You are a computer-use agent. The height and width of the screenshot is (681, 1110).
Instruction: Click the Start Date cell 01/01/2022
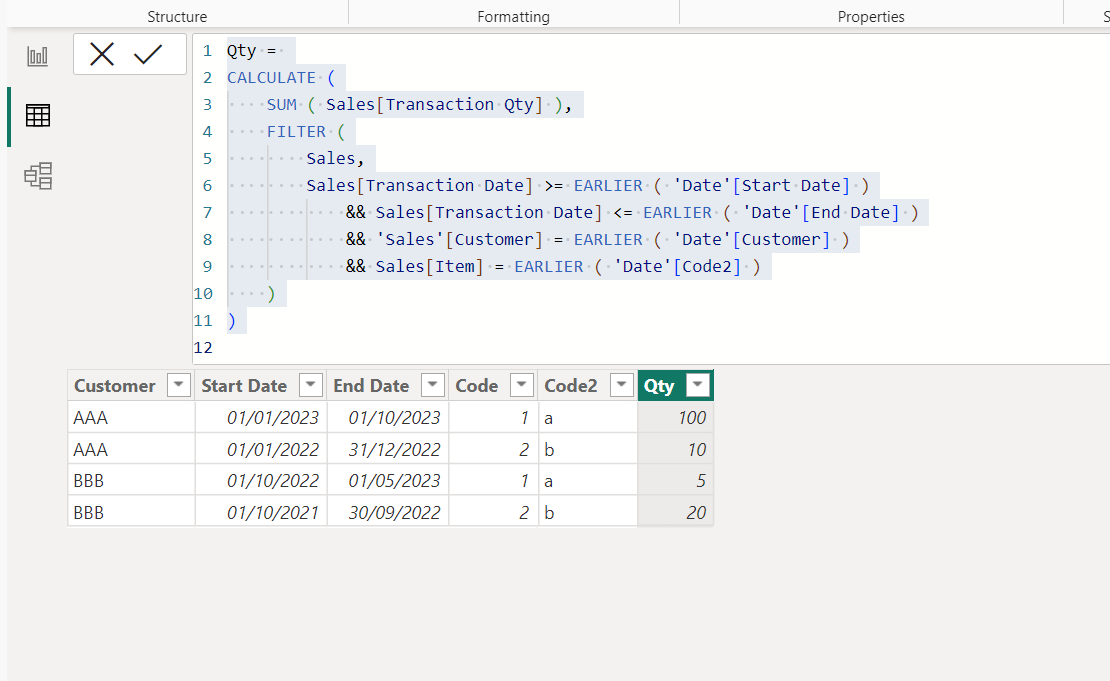261,450
